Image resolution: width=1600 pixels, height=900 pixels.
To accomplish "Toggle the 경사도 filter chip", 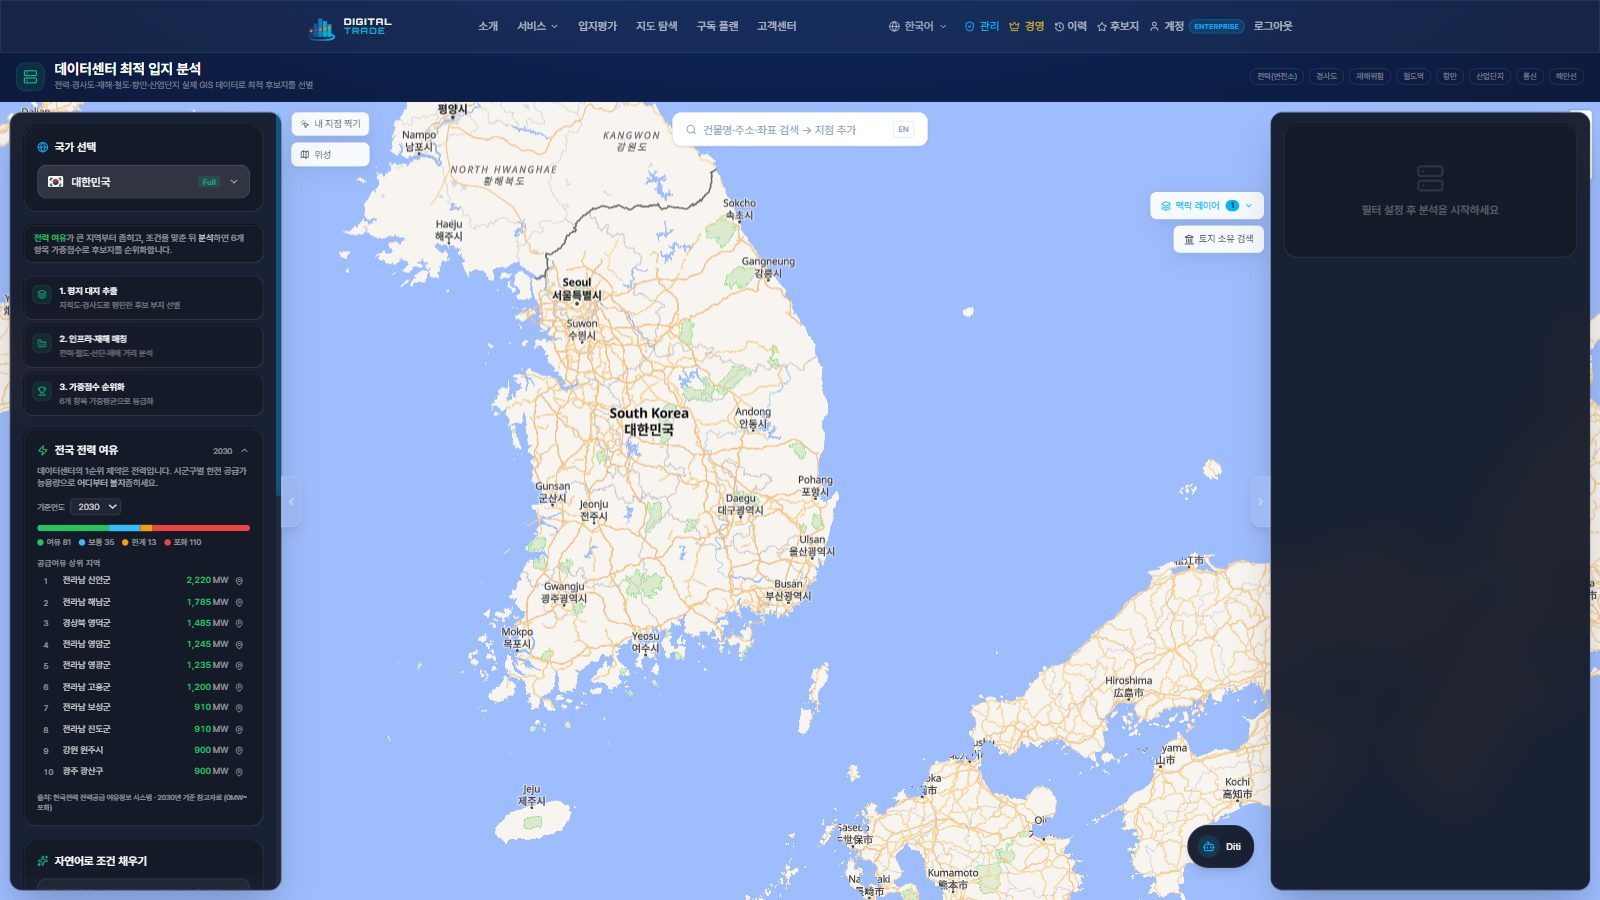I will pos(1326,76).
